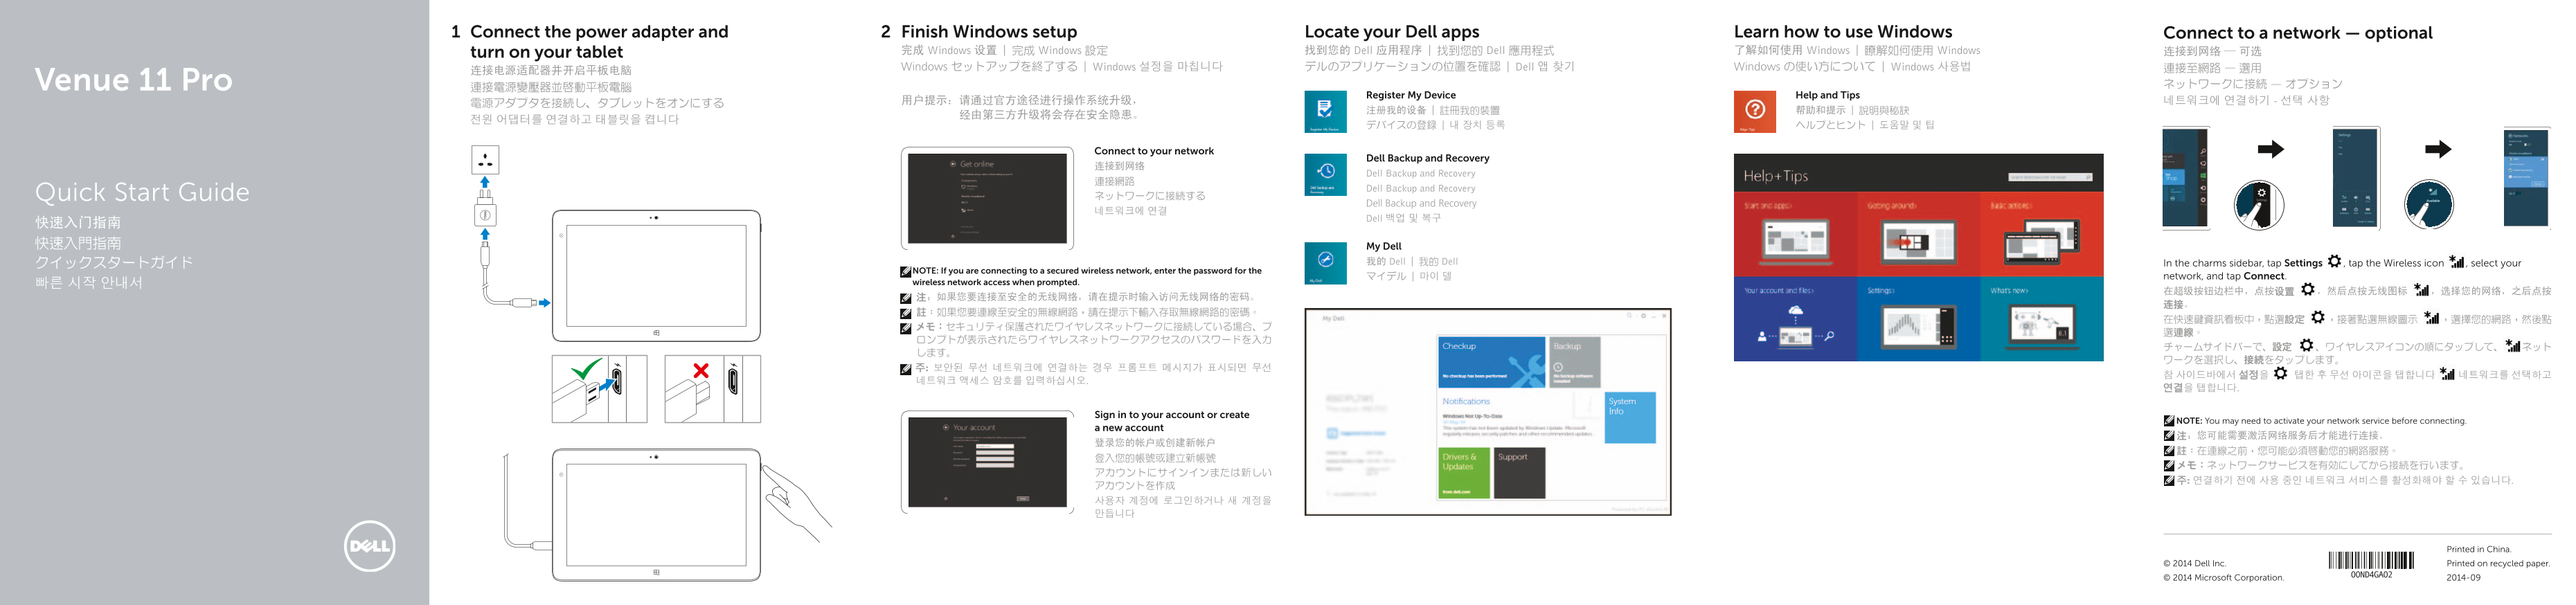The image size is (2576, 605).
Task: Click the Your account sign-in screen thumbnail
Action: [x=987, y=462]
